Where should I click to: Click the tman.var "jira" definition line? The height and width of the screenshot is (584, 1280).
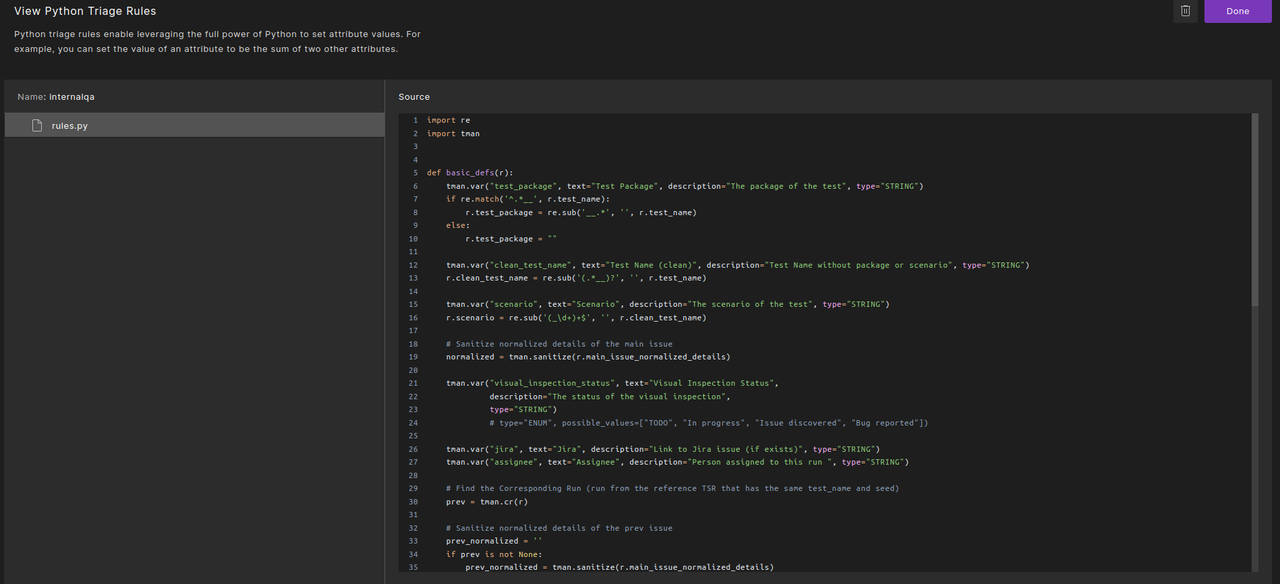point(662,449)
